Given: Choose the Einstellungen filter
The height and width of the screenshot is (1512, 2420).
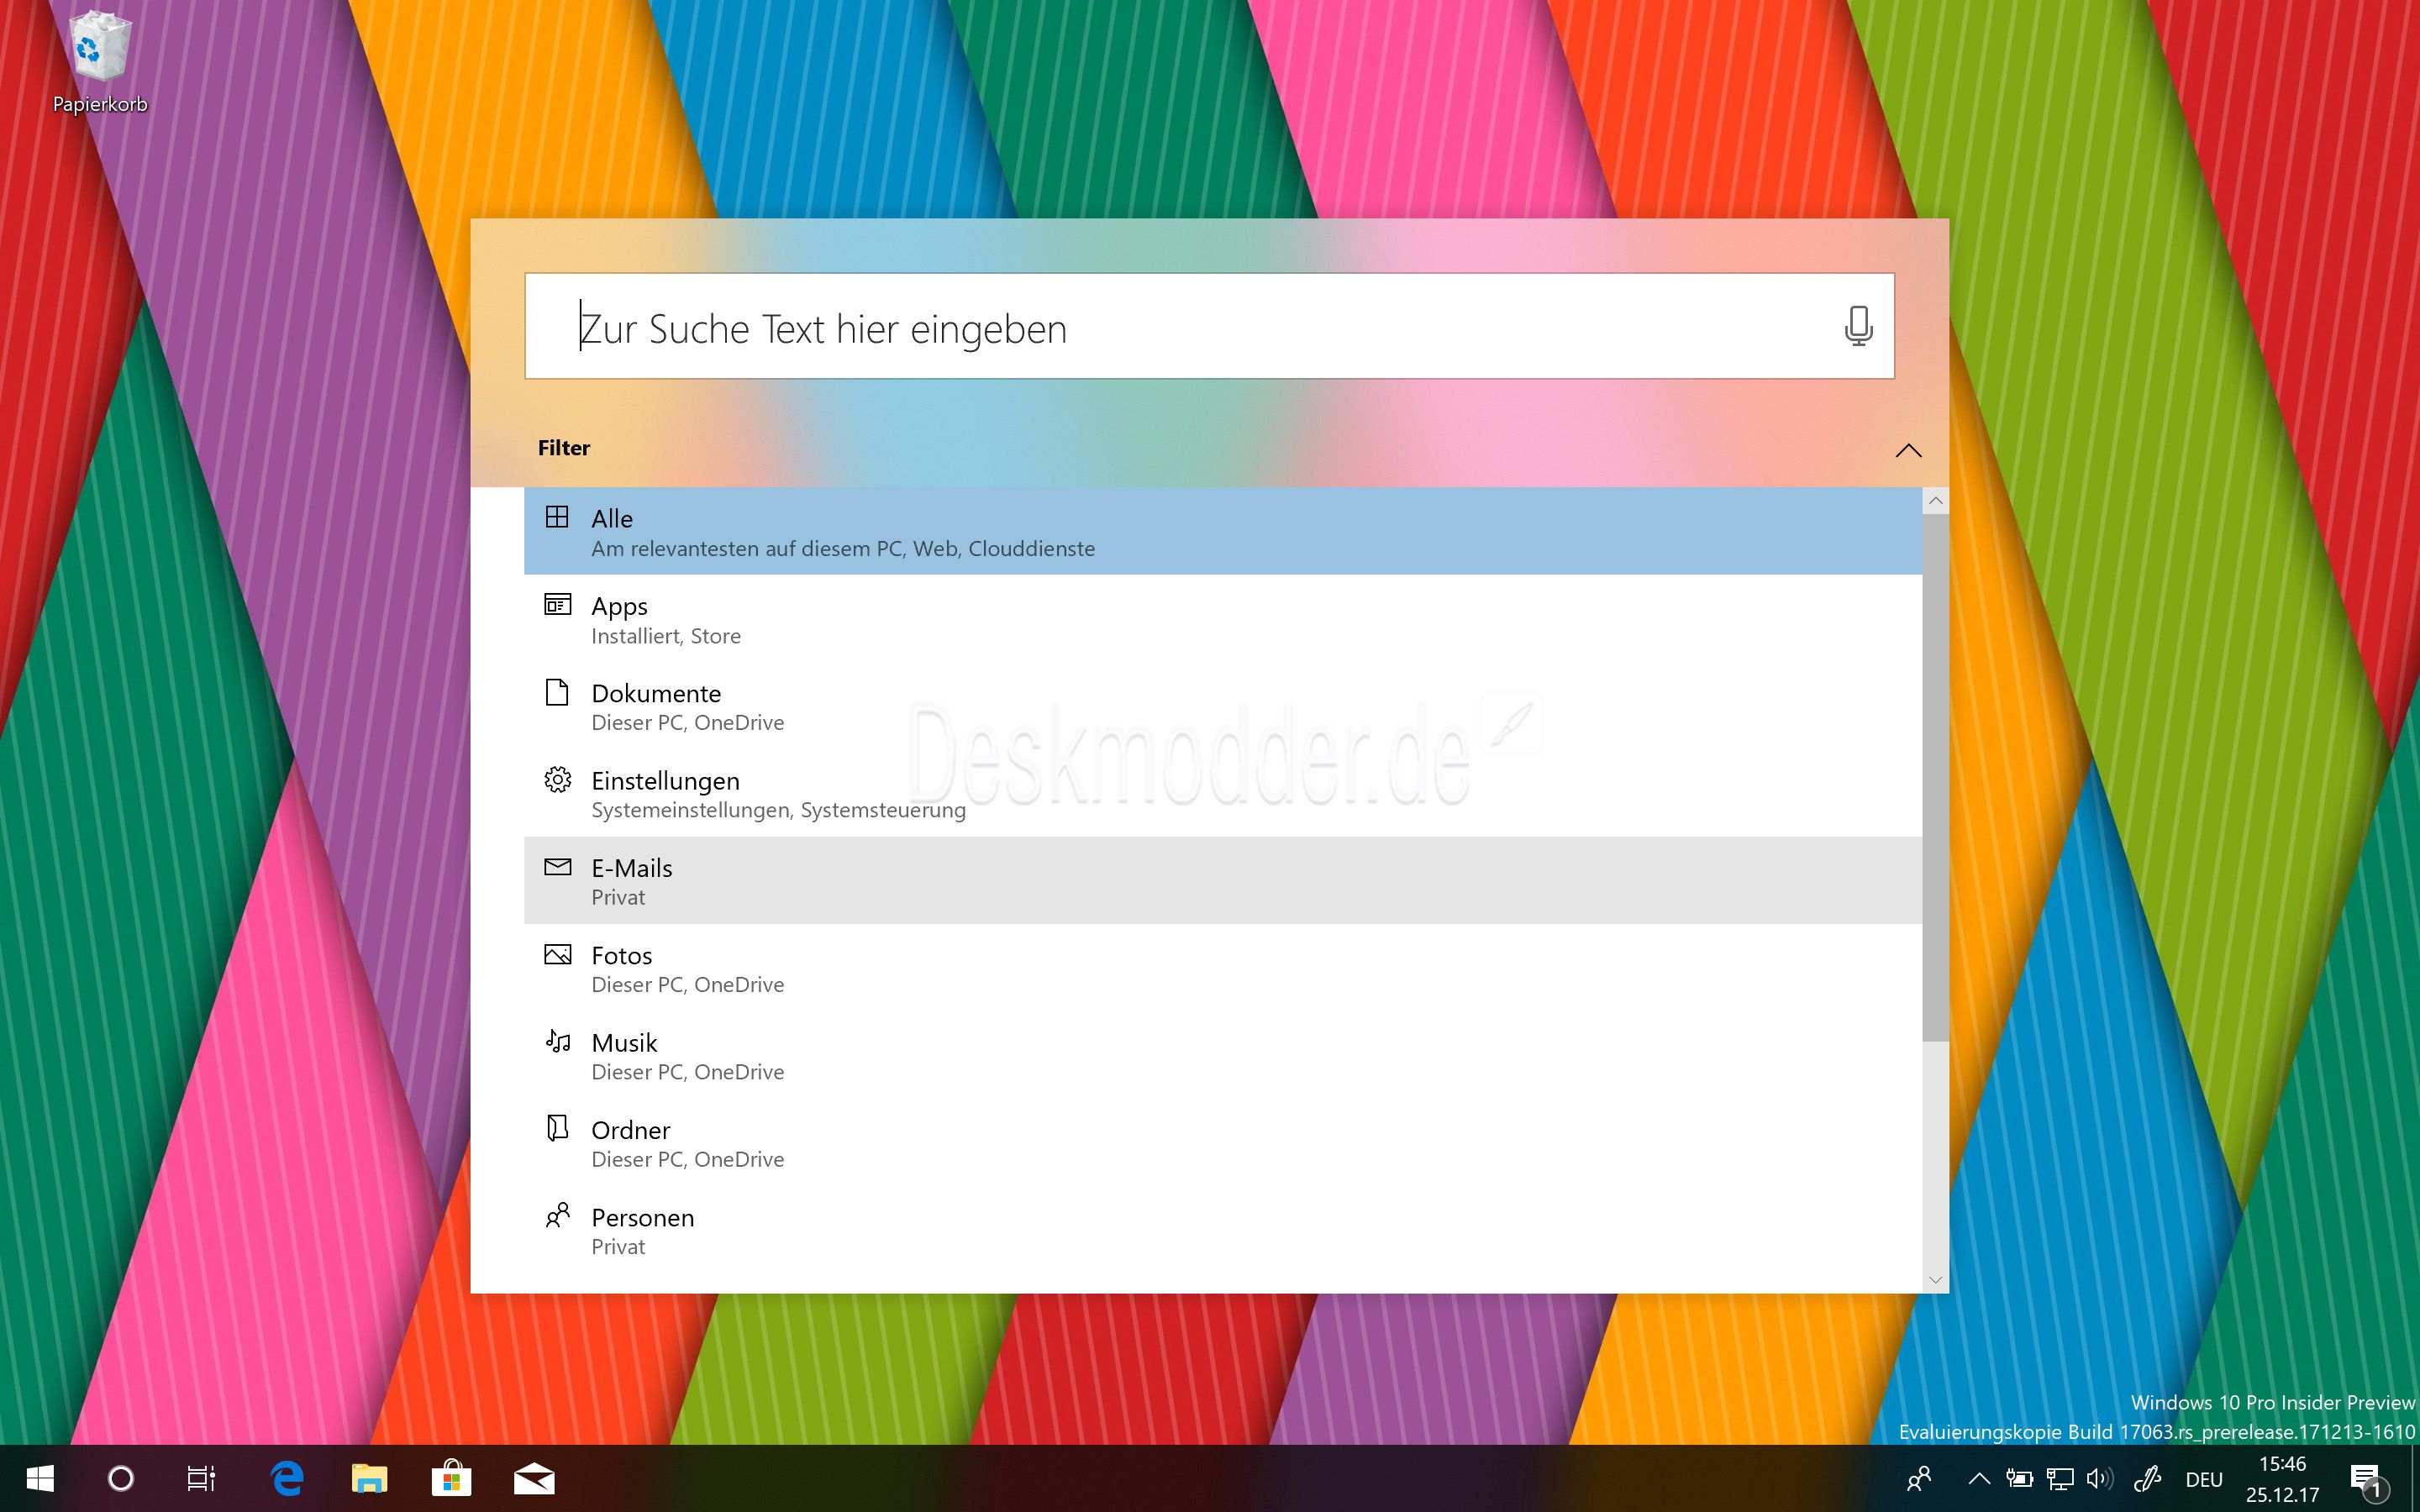Looking at the screenshot, I should (1222, 793).
